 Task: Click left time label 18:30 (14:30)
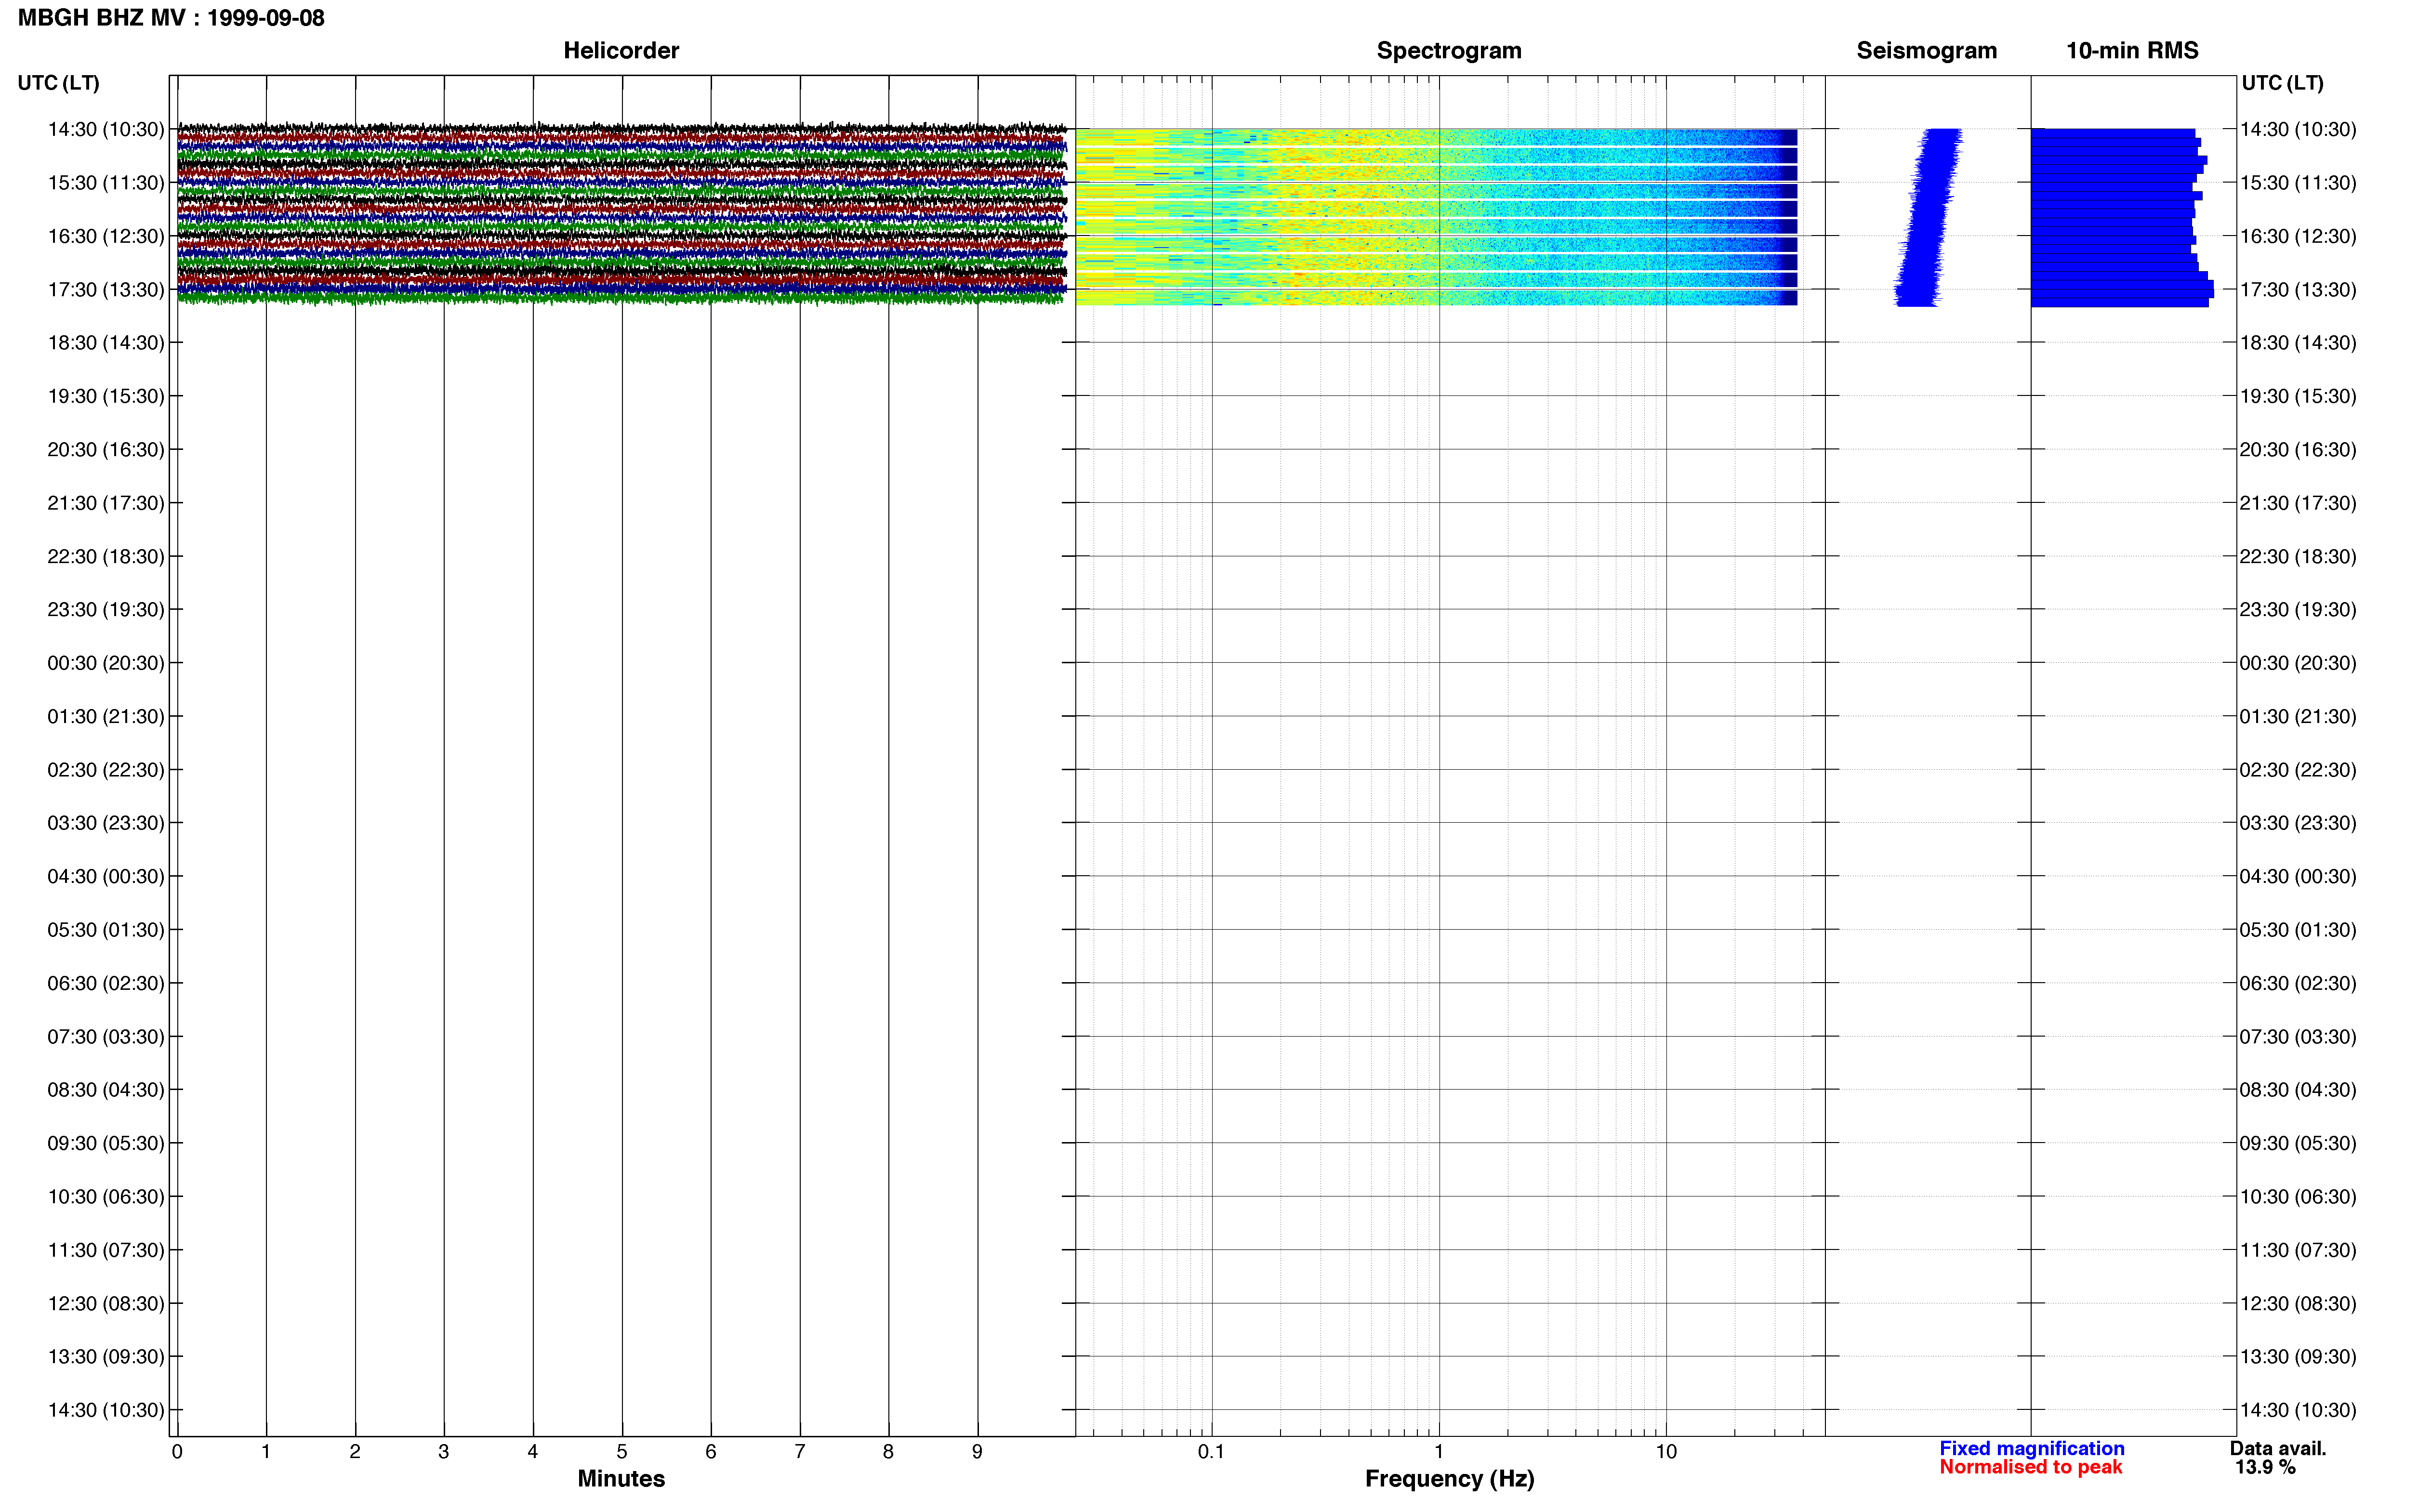(106, 343)
